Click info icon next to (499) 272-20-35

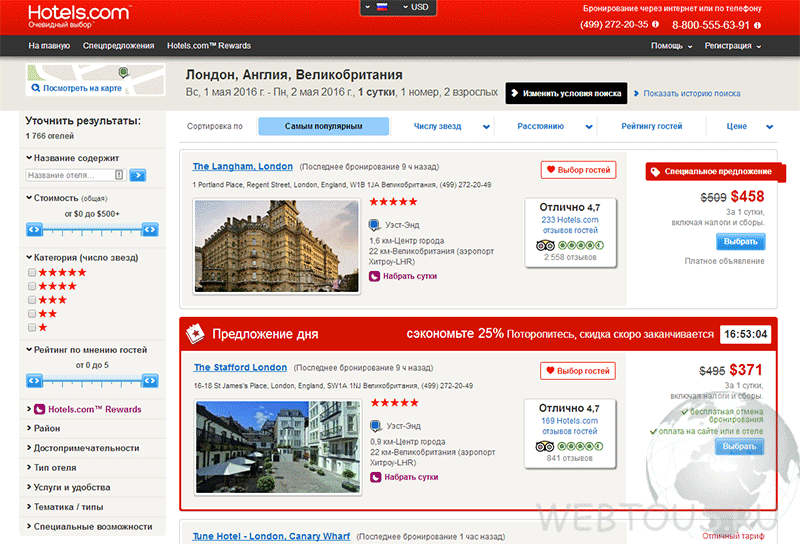656,24
